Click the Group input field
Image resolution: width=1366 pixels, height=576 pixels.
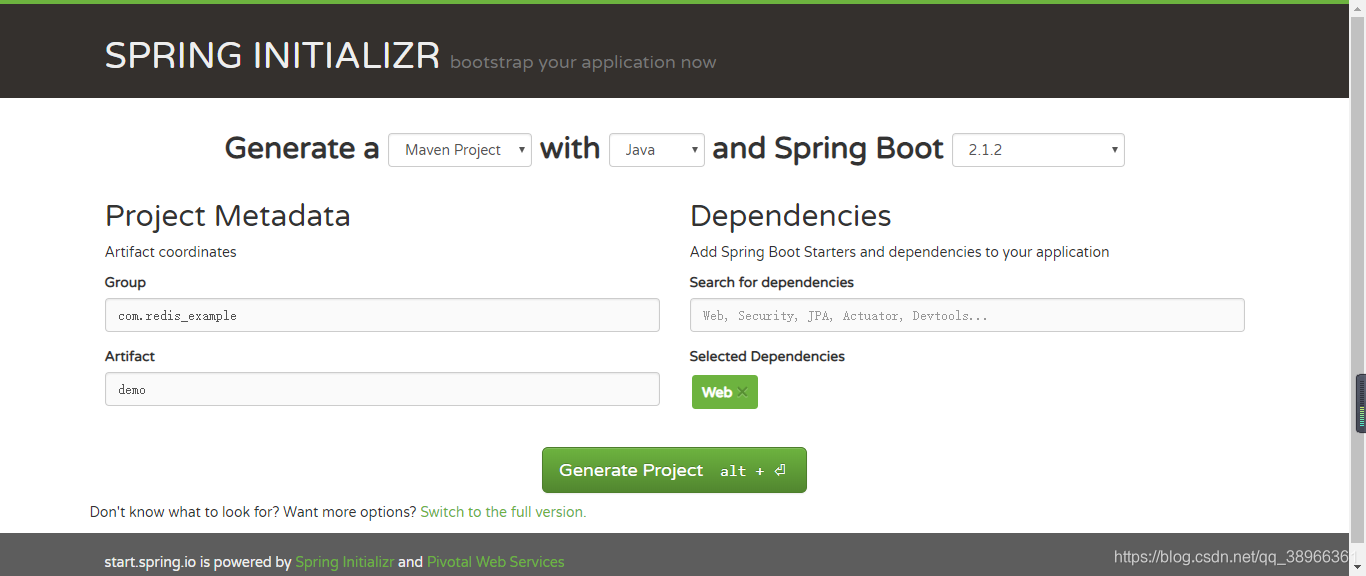click(x=382, y=315)
